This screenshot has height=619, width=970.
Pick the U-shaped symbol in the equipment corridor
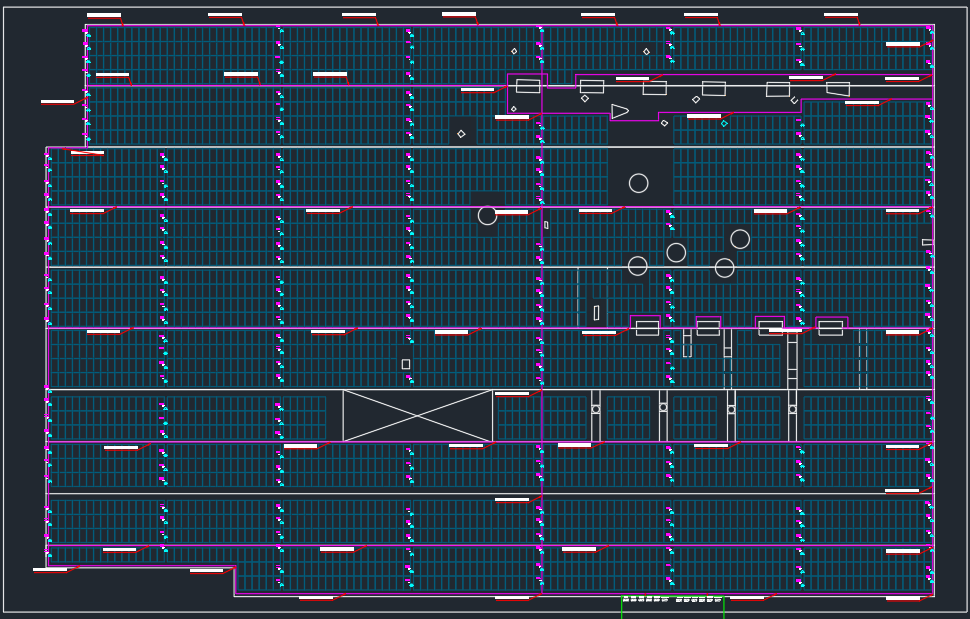[794, 100]
